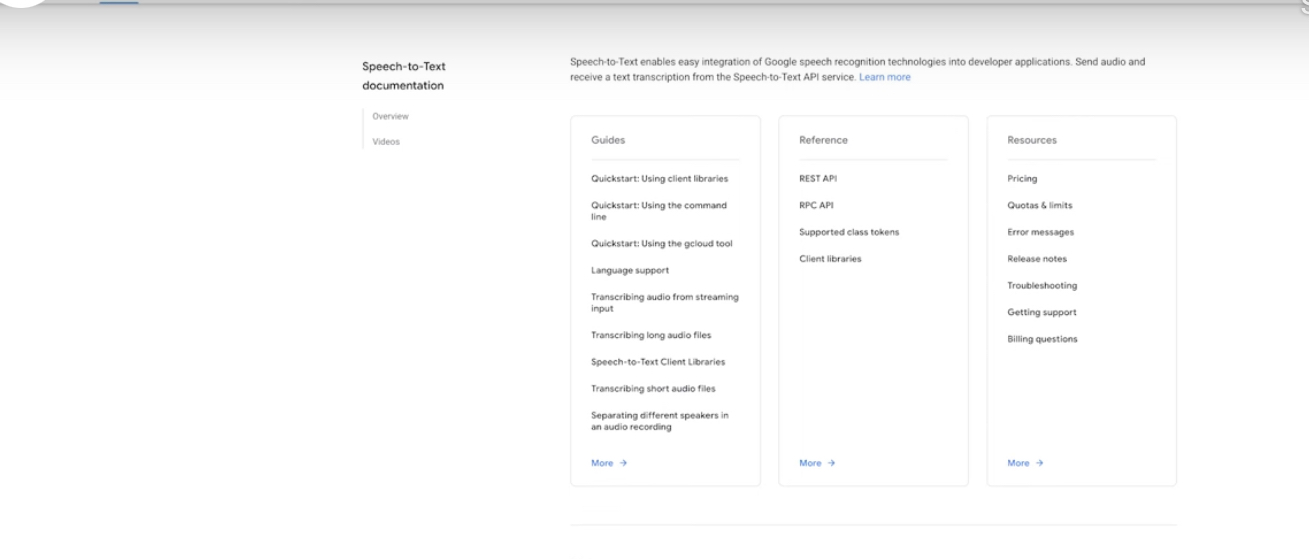Open the RPC API reference
This screenshot has height=559, width=1309.
[816, 205]
